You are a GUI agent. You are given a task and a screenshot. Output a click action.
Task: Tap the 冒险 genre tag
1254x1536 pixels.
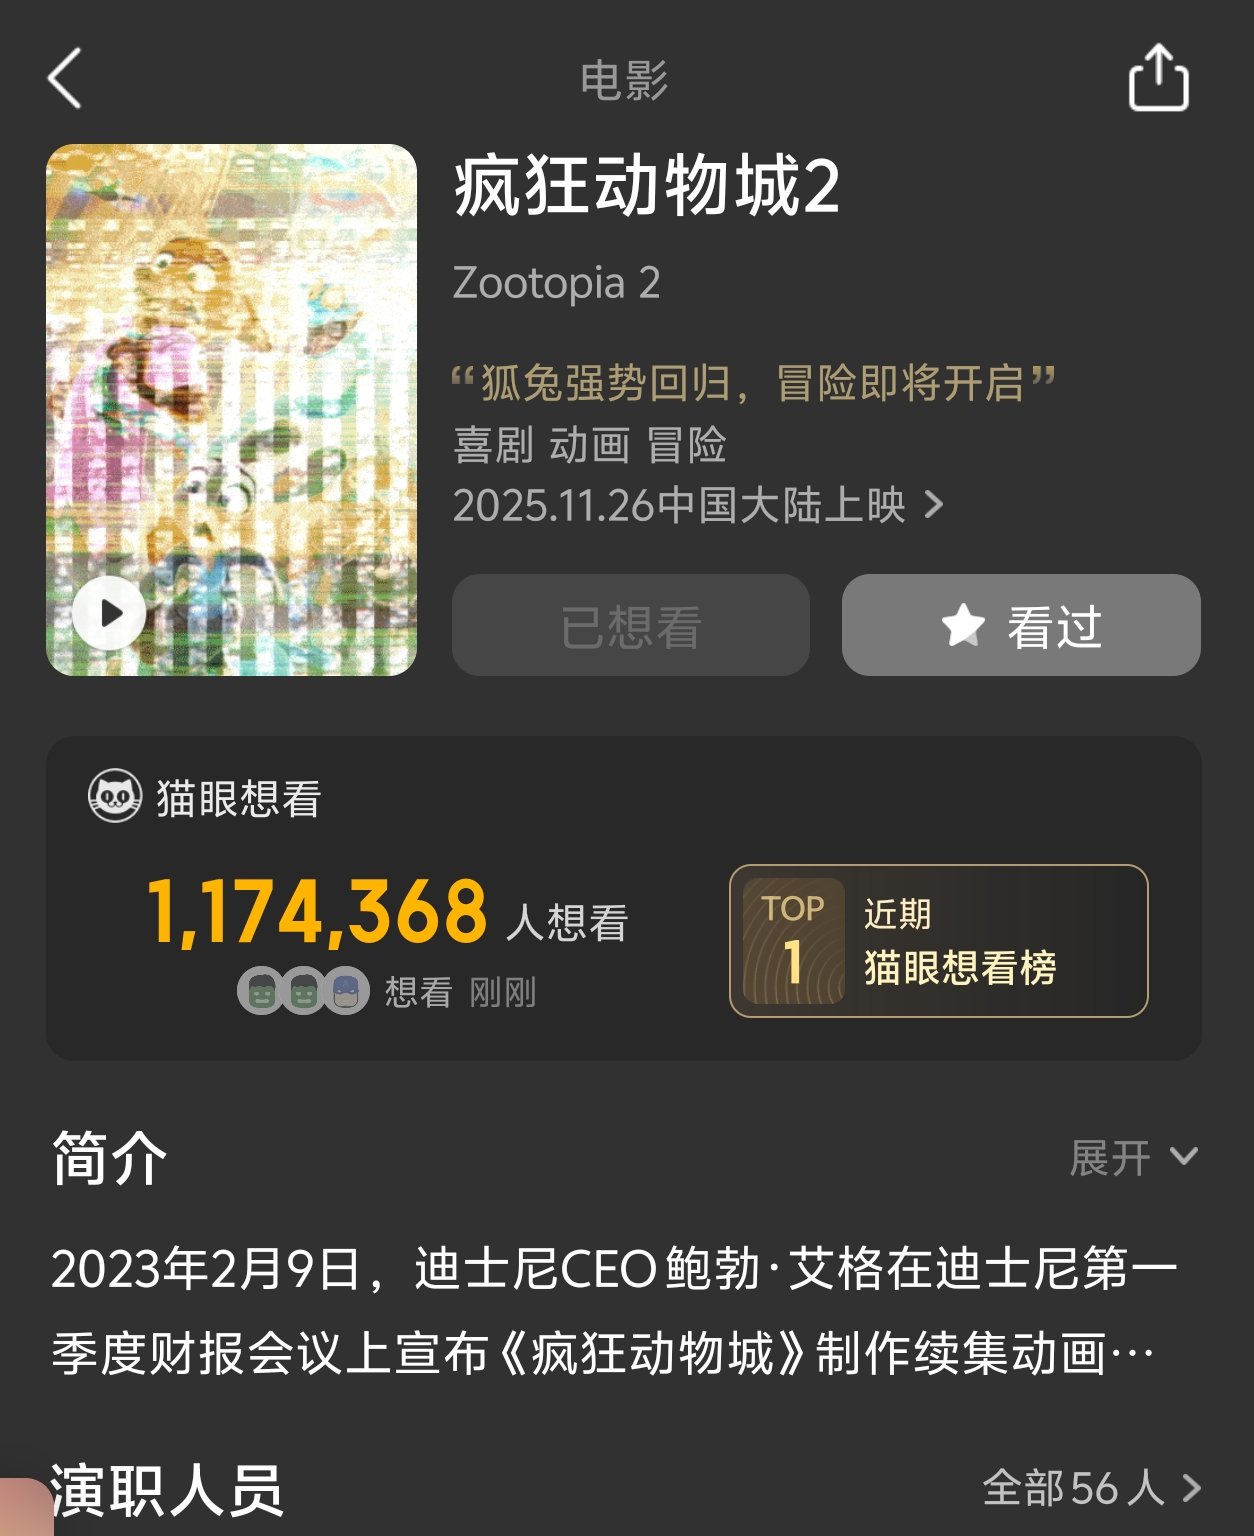[686, 445]
